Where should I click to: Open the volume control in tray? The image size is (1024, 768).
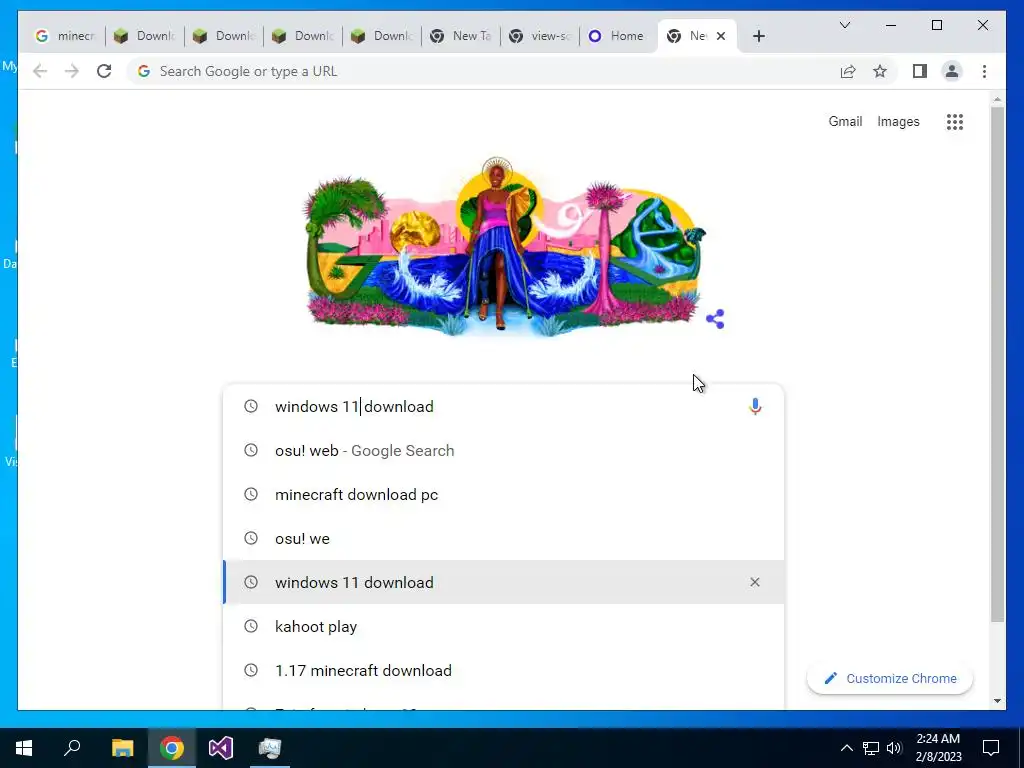894,748
